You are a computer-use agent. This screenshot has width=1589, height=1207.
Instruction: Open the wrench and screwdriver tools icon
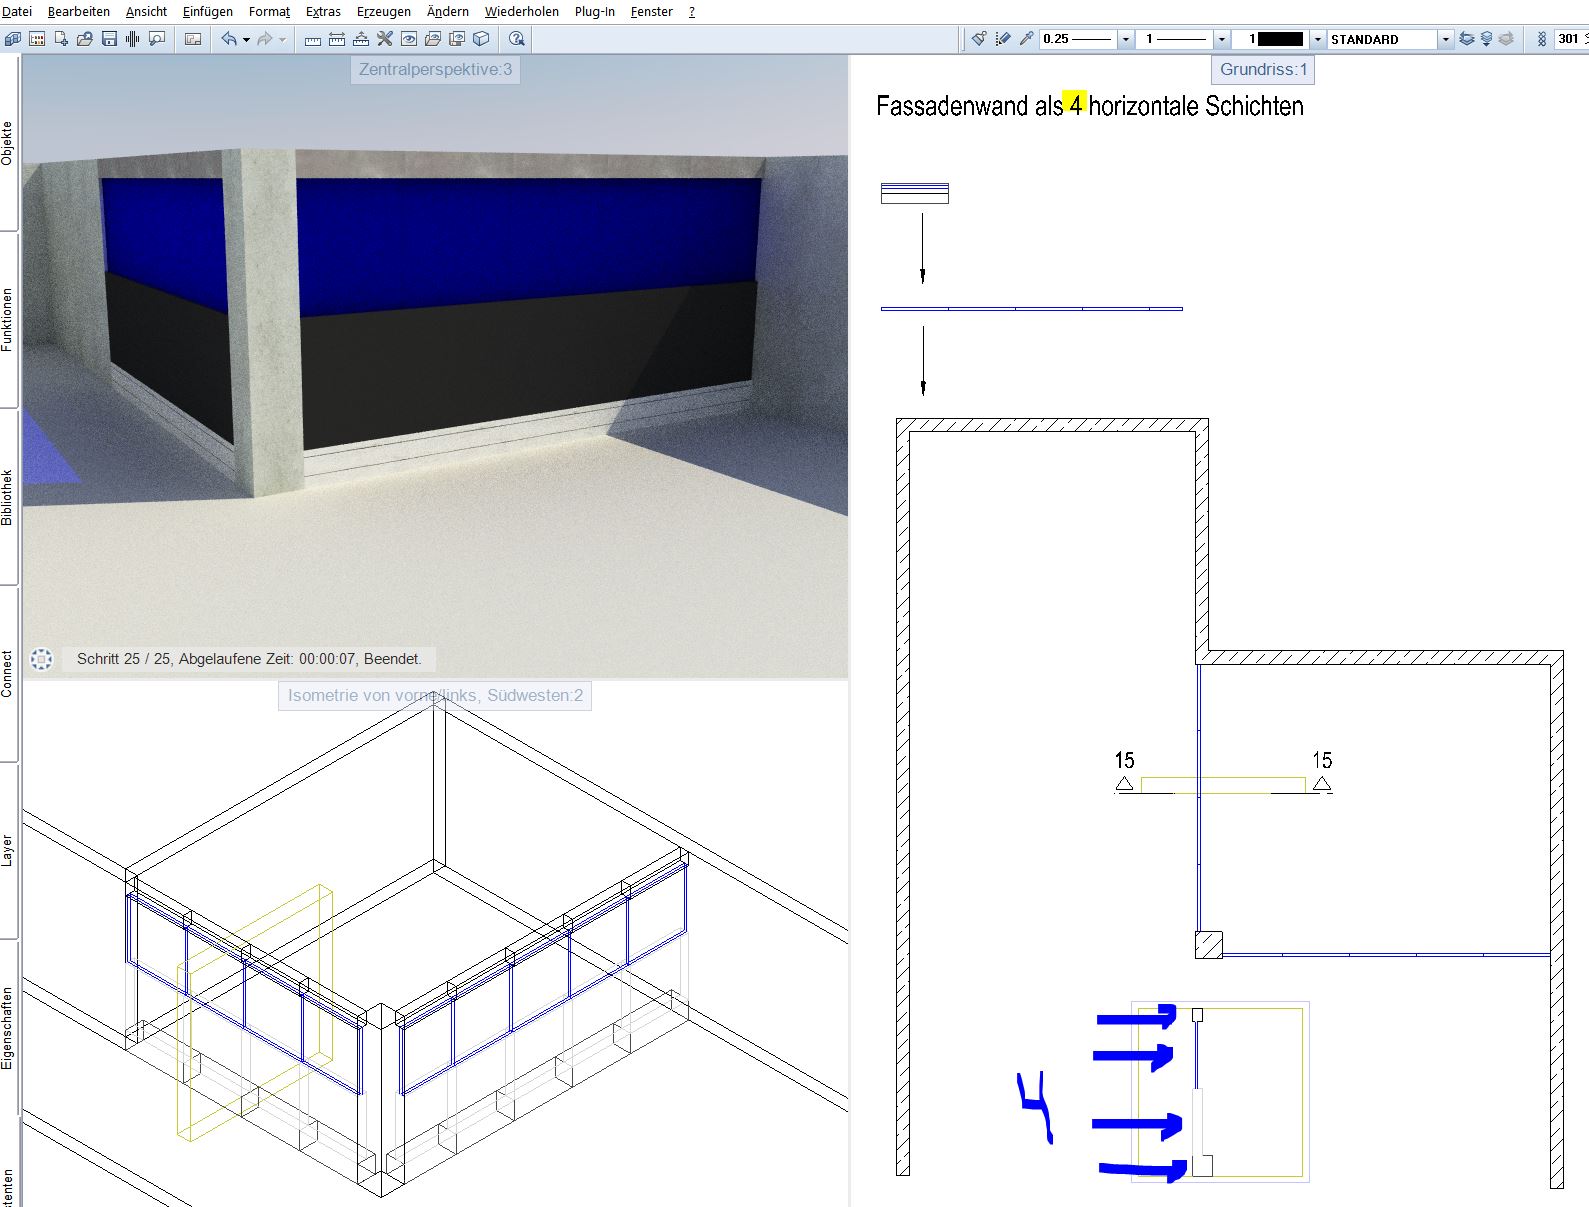coord(385,39)
